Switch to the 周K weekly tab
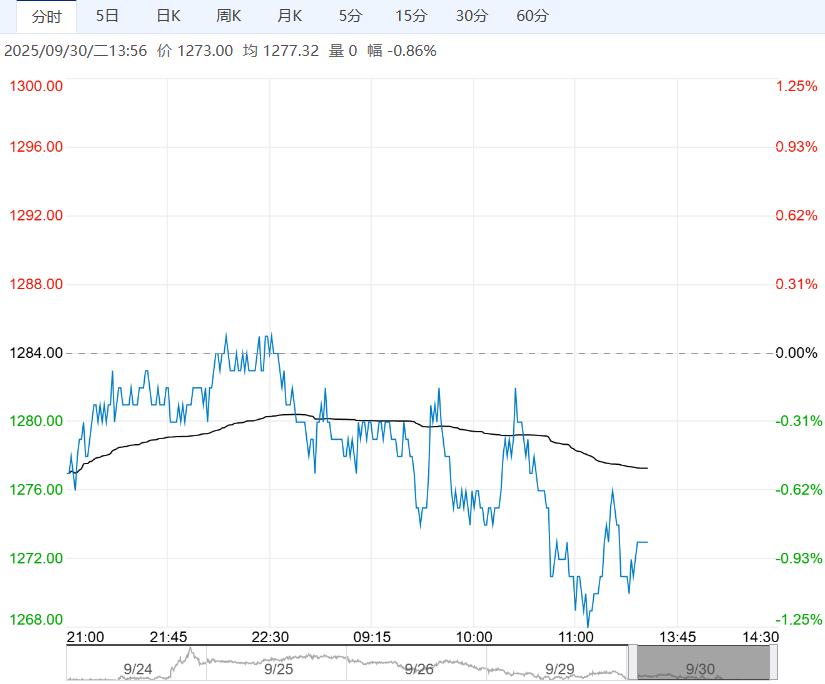This screenshot has height=684, width=825. [x=229, y=16]
